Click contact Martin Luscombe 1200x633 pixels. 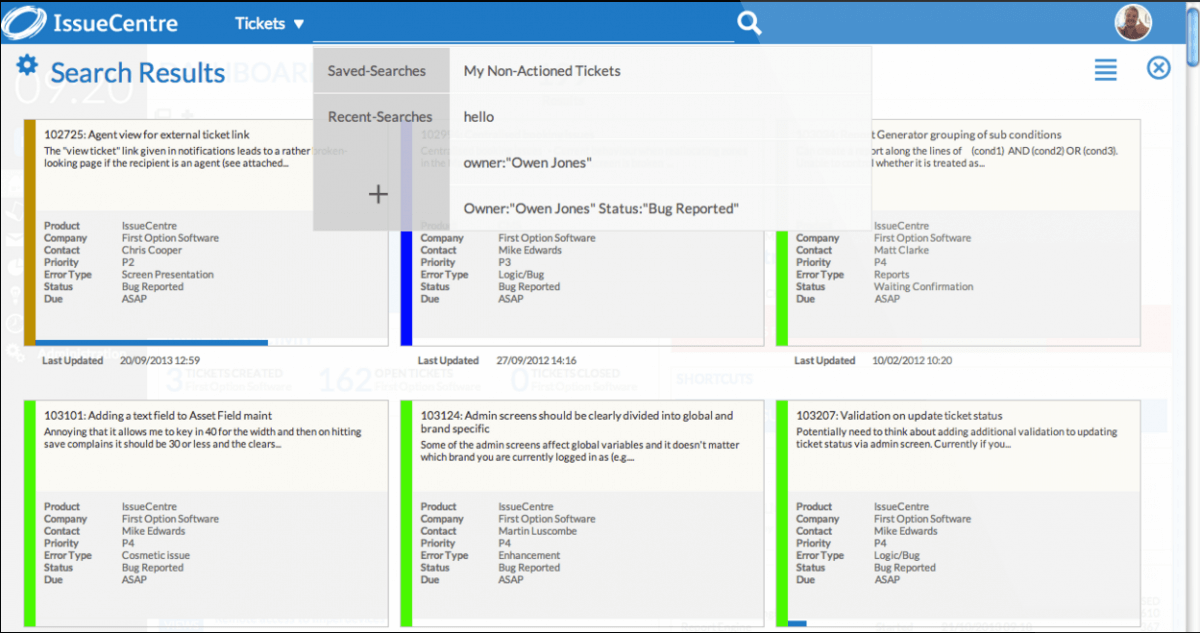point(537,531)
